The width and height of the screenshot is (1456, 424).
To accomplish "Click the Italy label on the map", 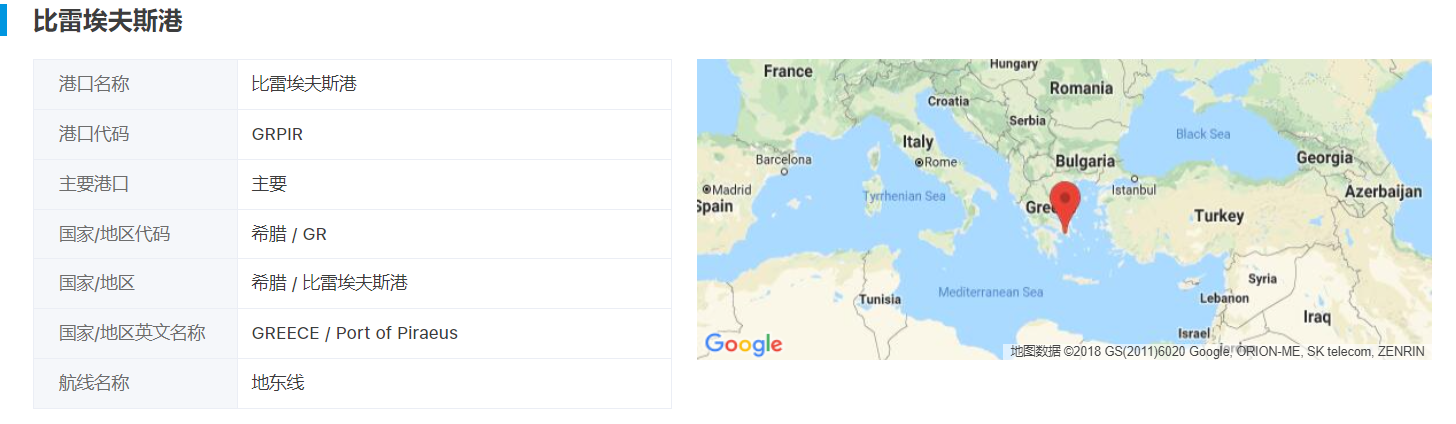I will (x=917, y=142).
